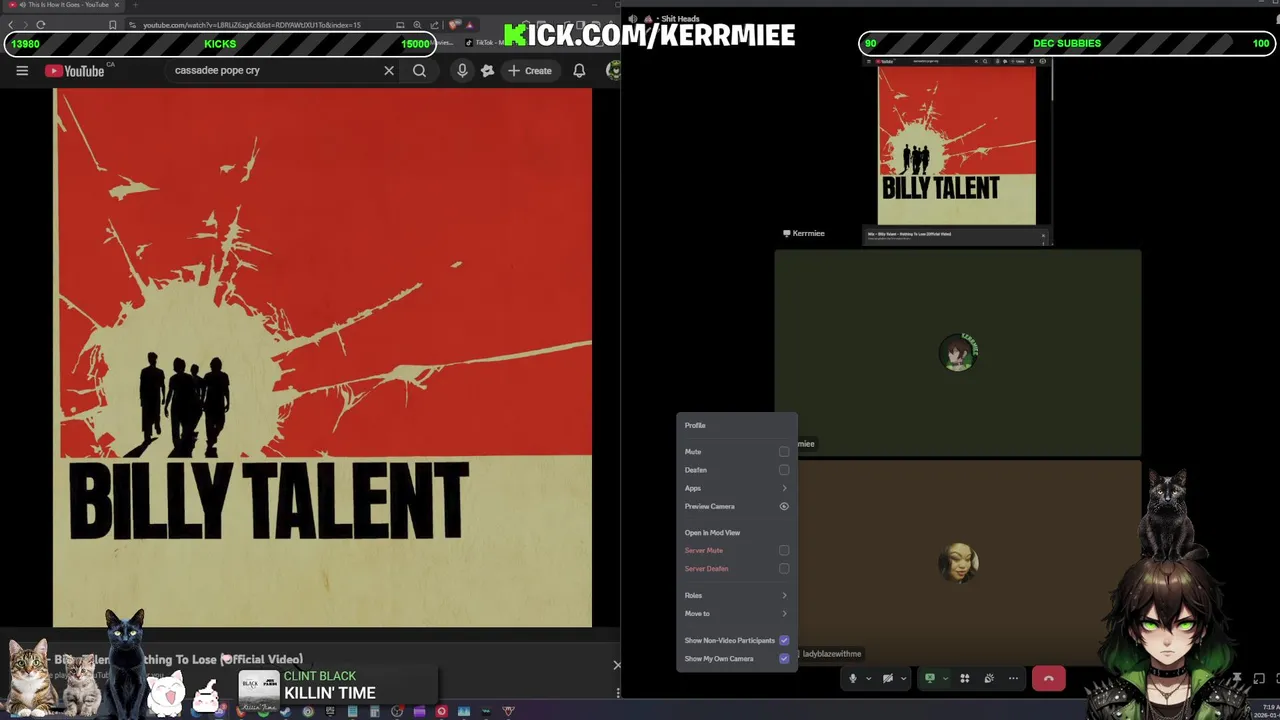Click the YouTube Create button

point(530,71)
